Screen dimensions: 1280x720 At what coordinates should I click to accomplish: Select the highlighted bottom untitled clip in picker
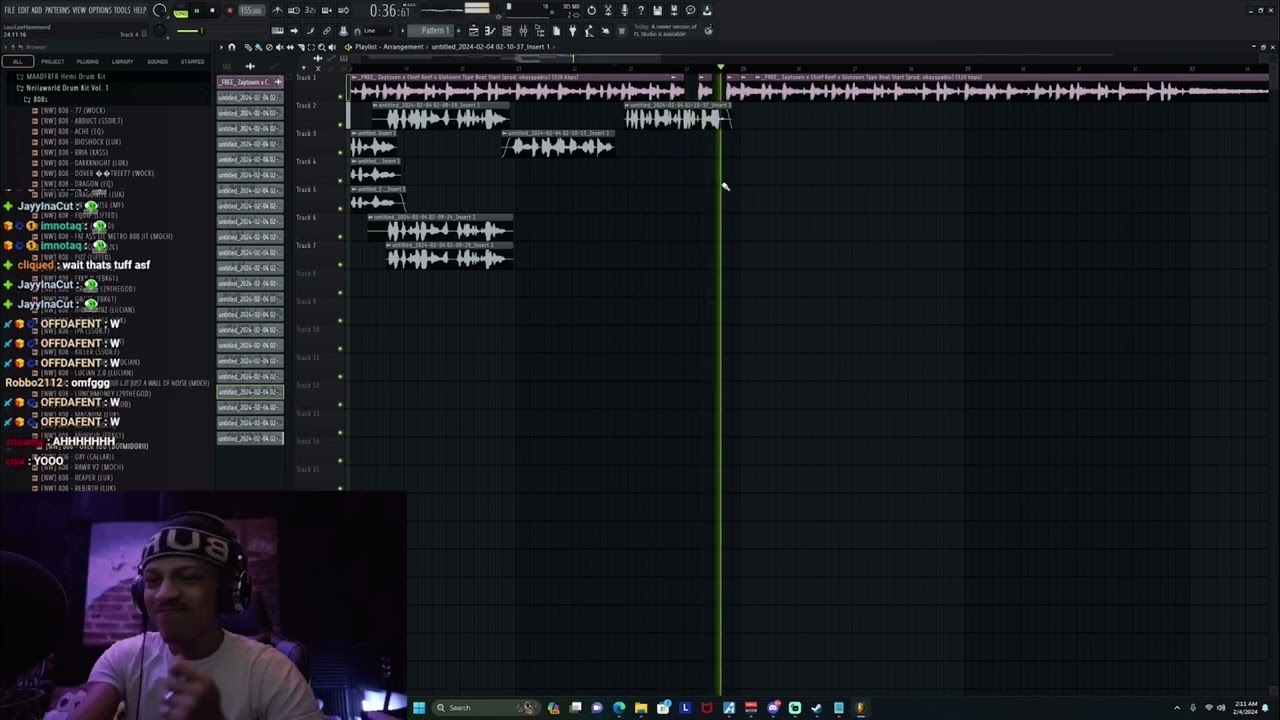pos(250,438)
